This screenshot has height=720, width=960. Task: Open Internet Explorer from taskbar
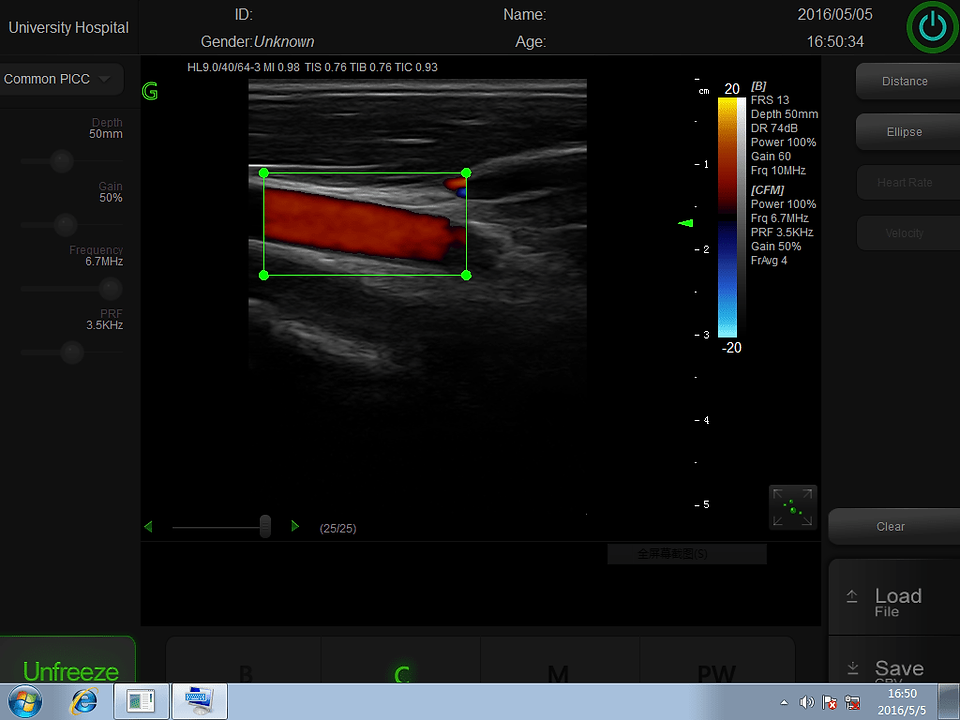tap(84, 702)
